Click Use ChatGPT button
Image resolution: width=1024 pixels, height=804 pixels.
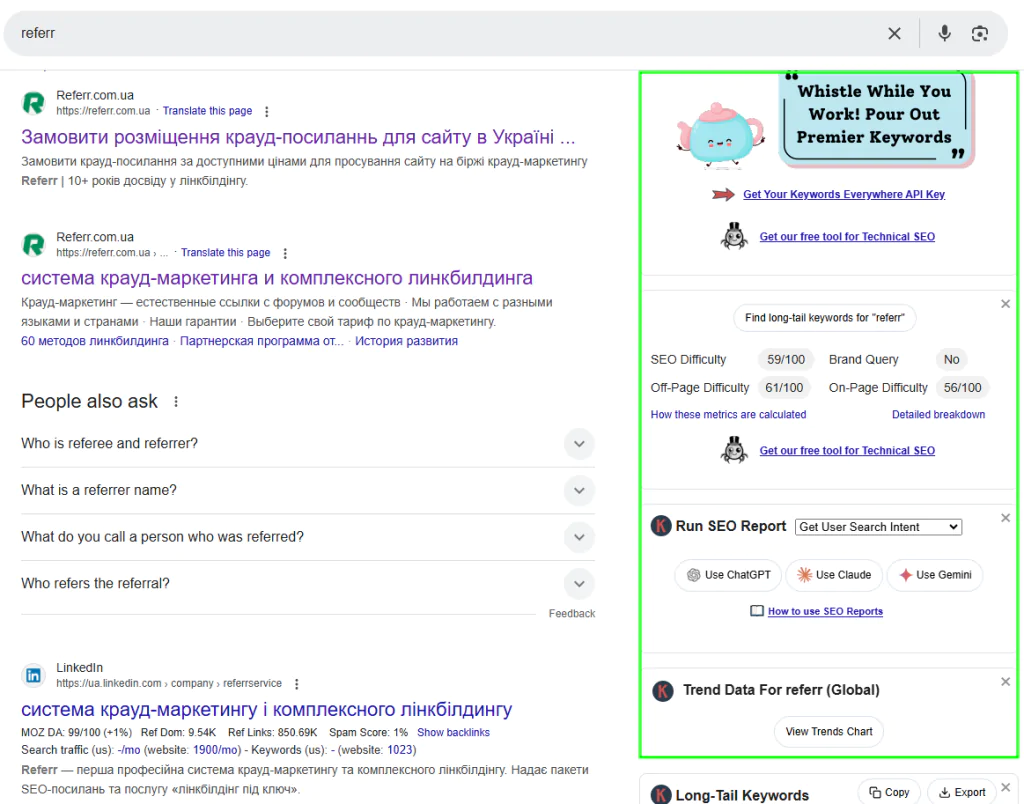(728, 575)
